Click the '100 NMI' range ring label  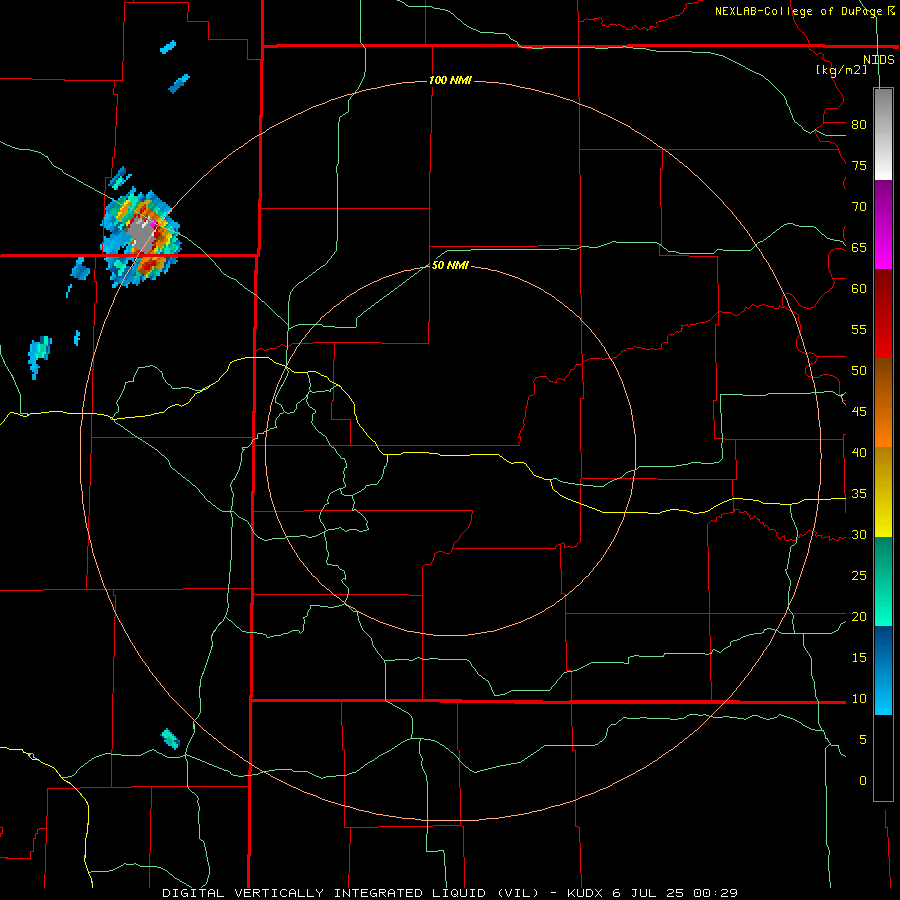[451, 80]
